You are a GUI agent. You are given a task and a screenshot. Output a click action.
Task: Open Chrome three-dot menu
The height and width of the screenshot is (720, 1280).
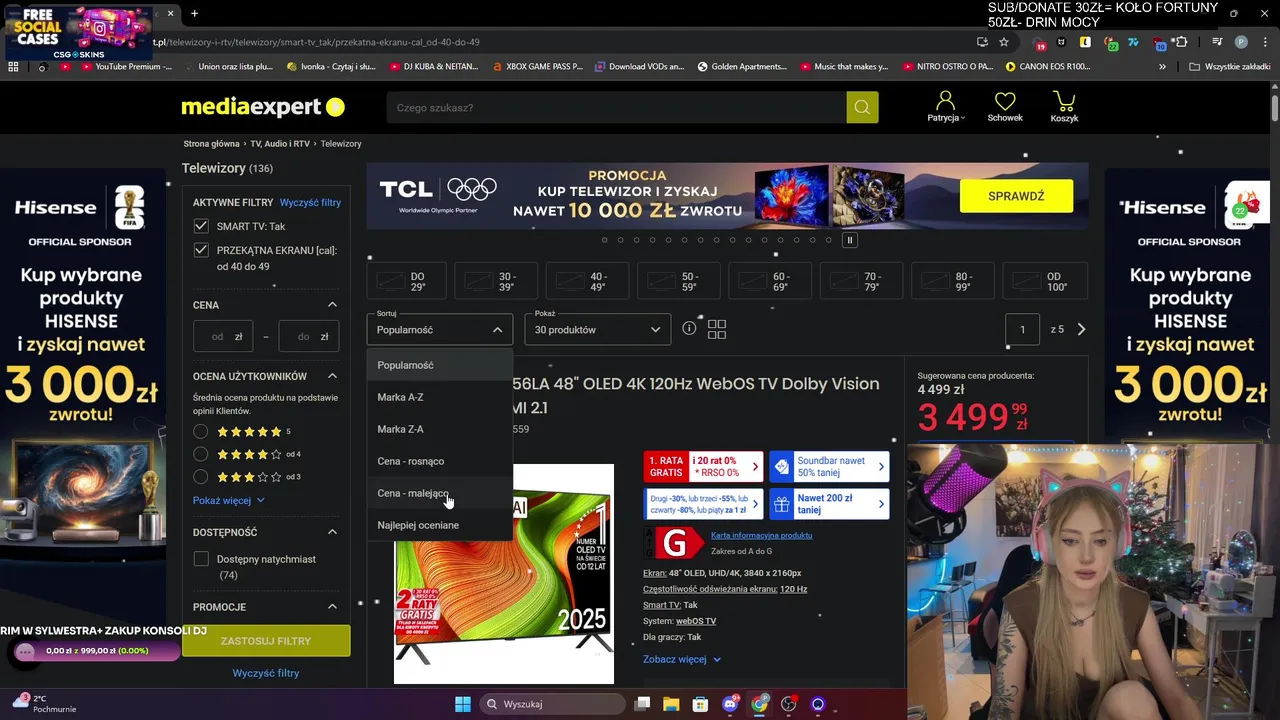tap(1265, 42)
